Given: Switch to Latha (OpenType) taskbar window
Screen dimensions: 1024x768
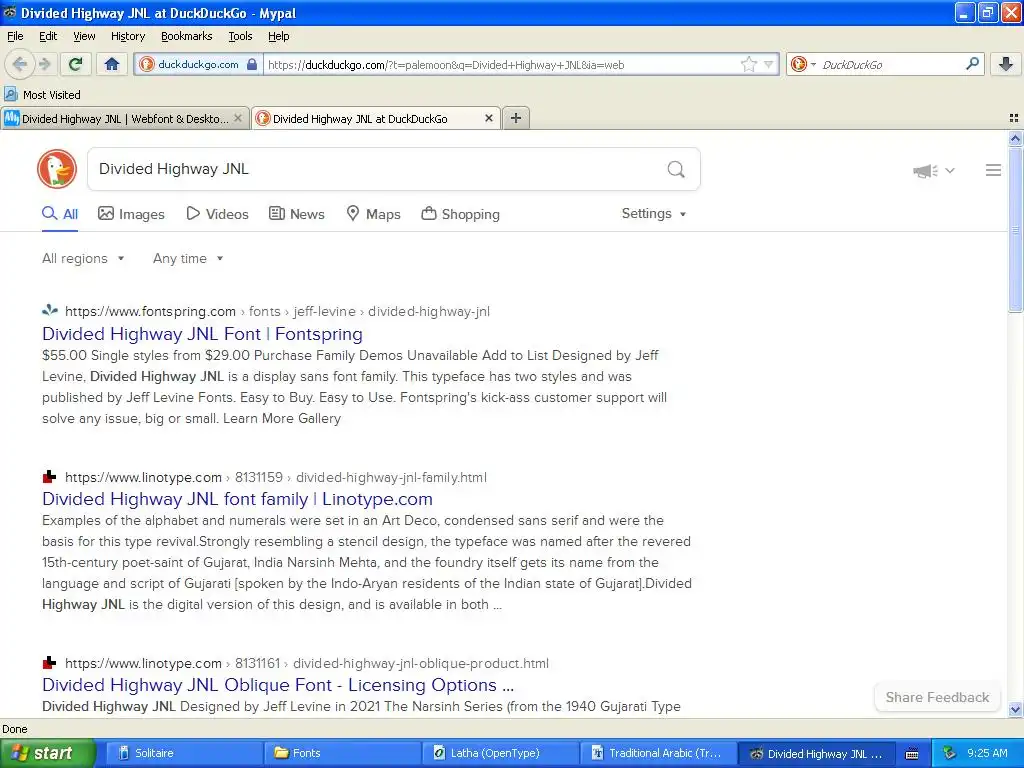Looking at the screenshot, I should [x=500, y=754].
